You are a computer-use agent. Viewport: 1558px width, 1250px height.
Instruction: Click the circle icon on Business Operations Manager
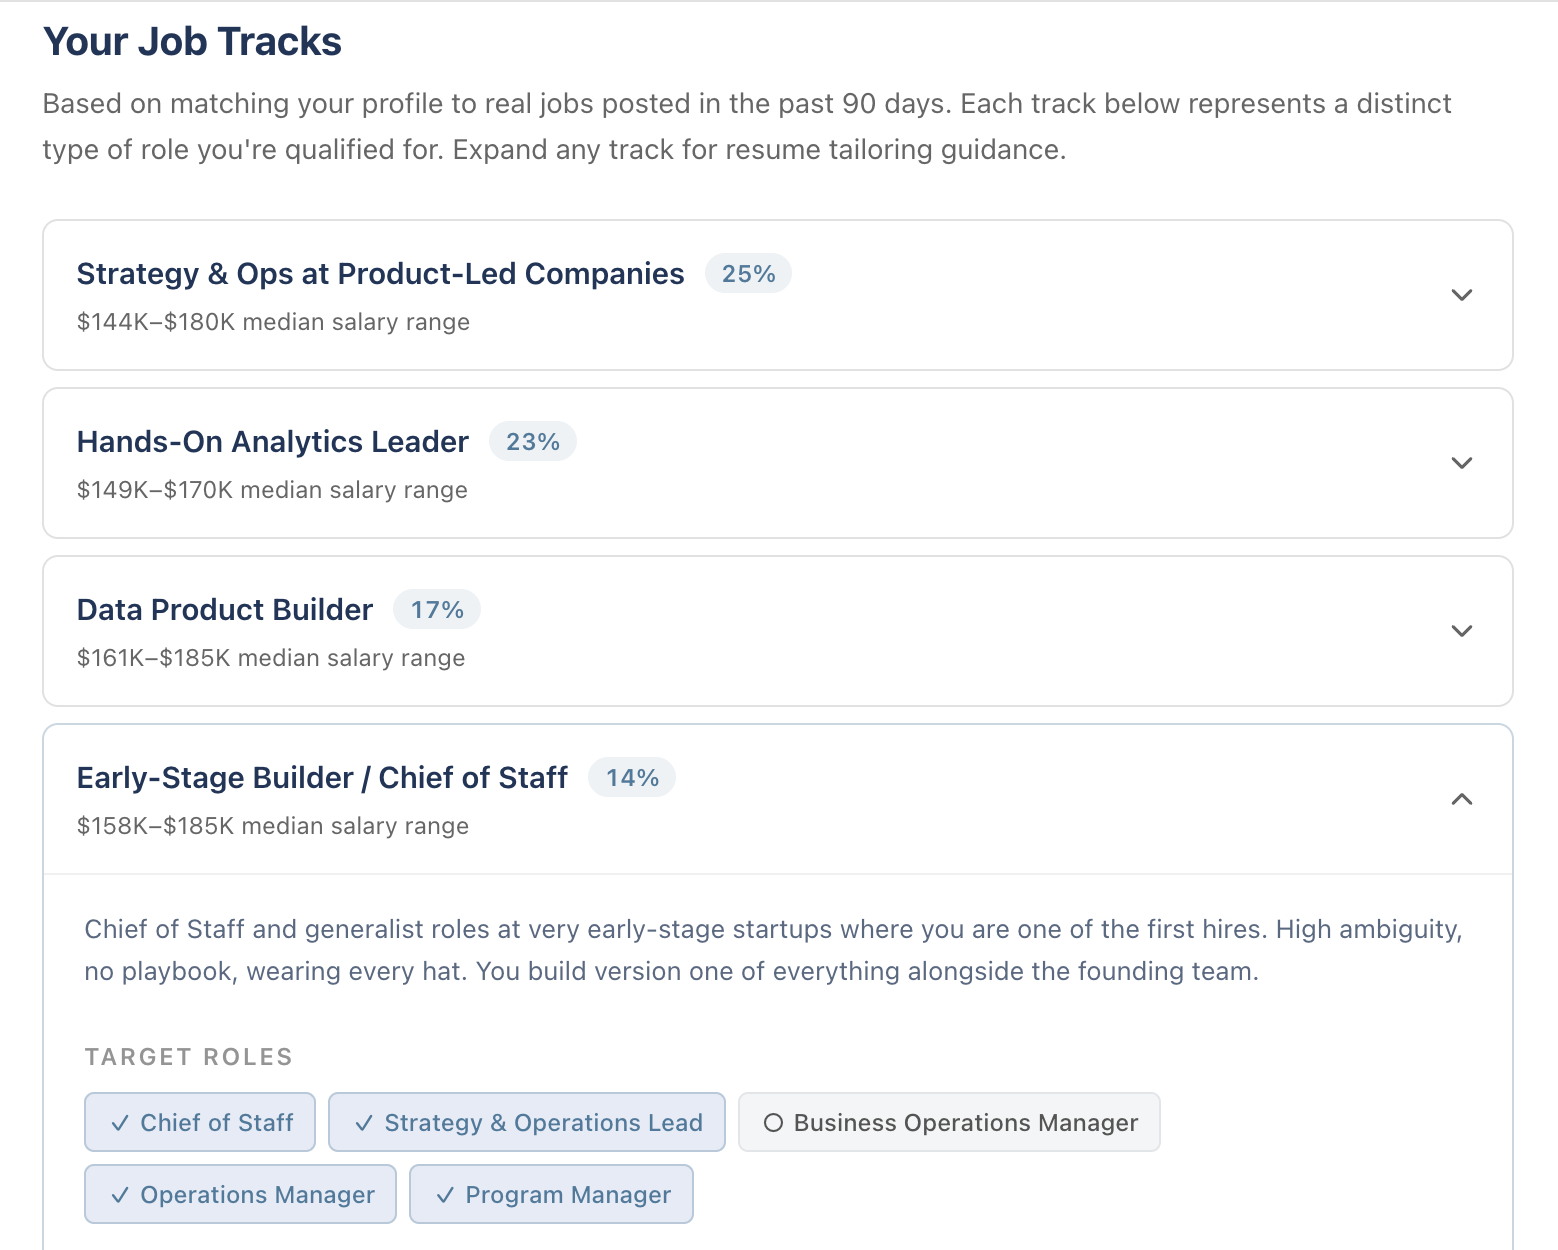[x=773, y=1123]
